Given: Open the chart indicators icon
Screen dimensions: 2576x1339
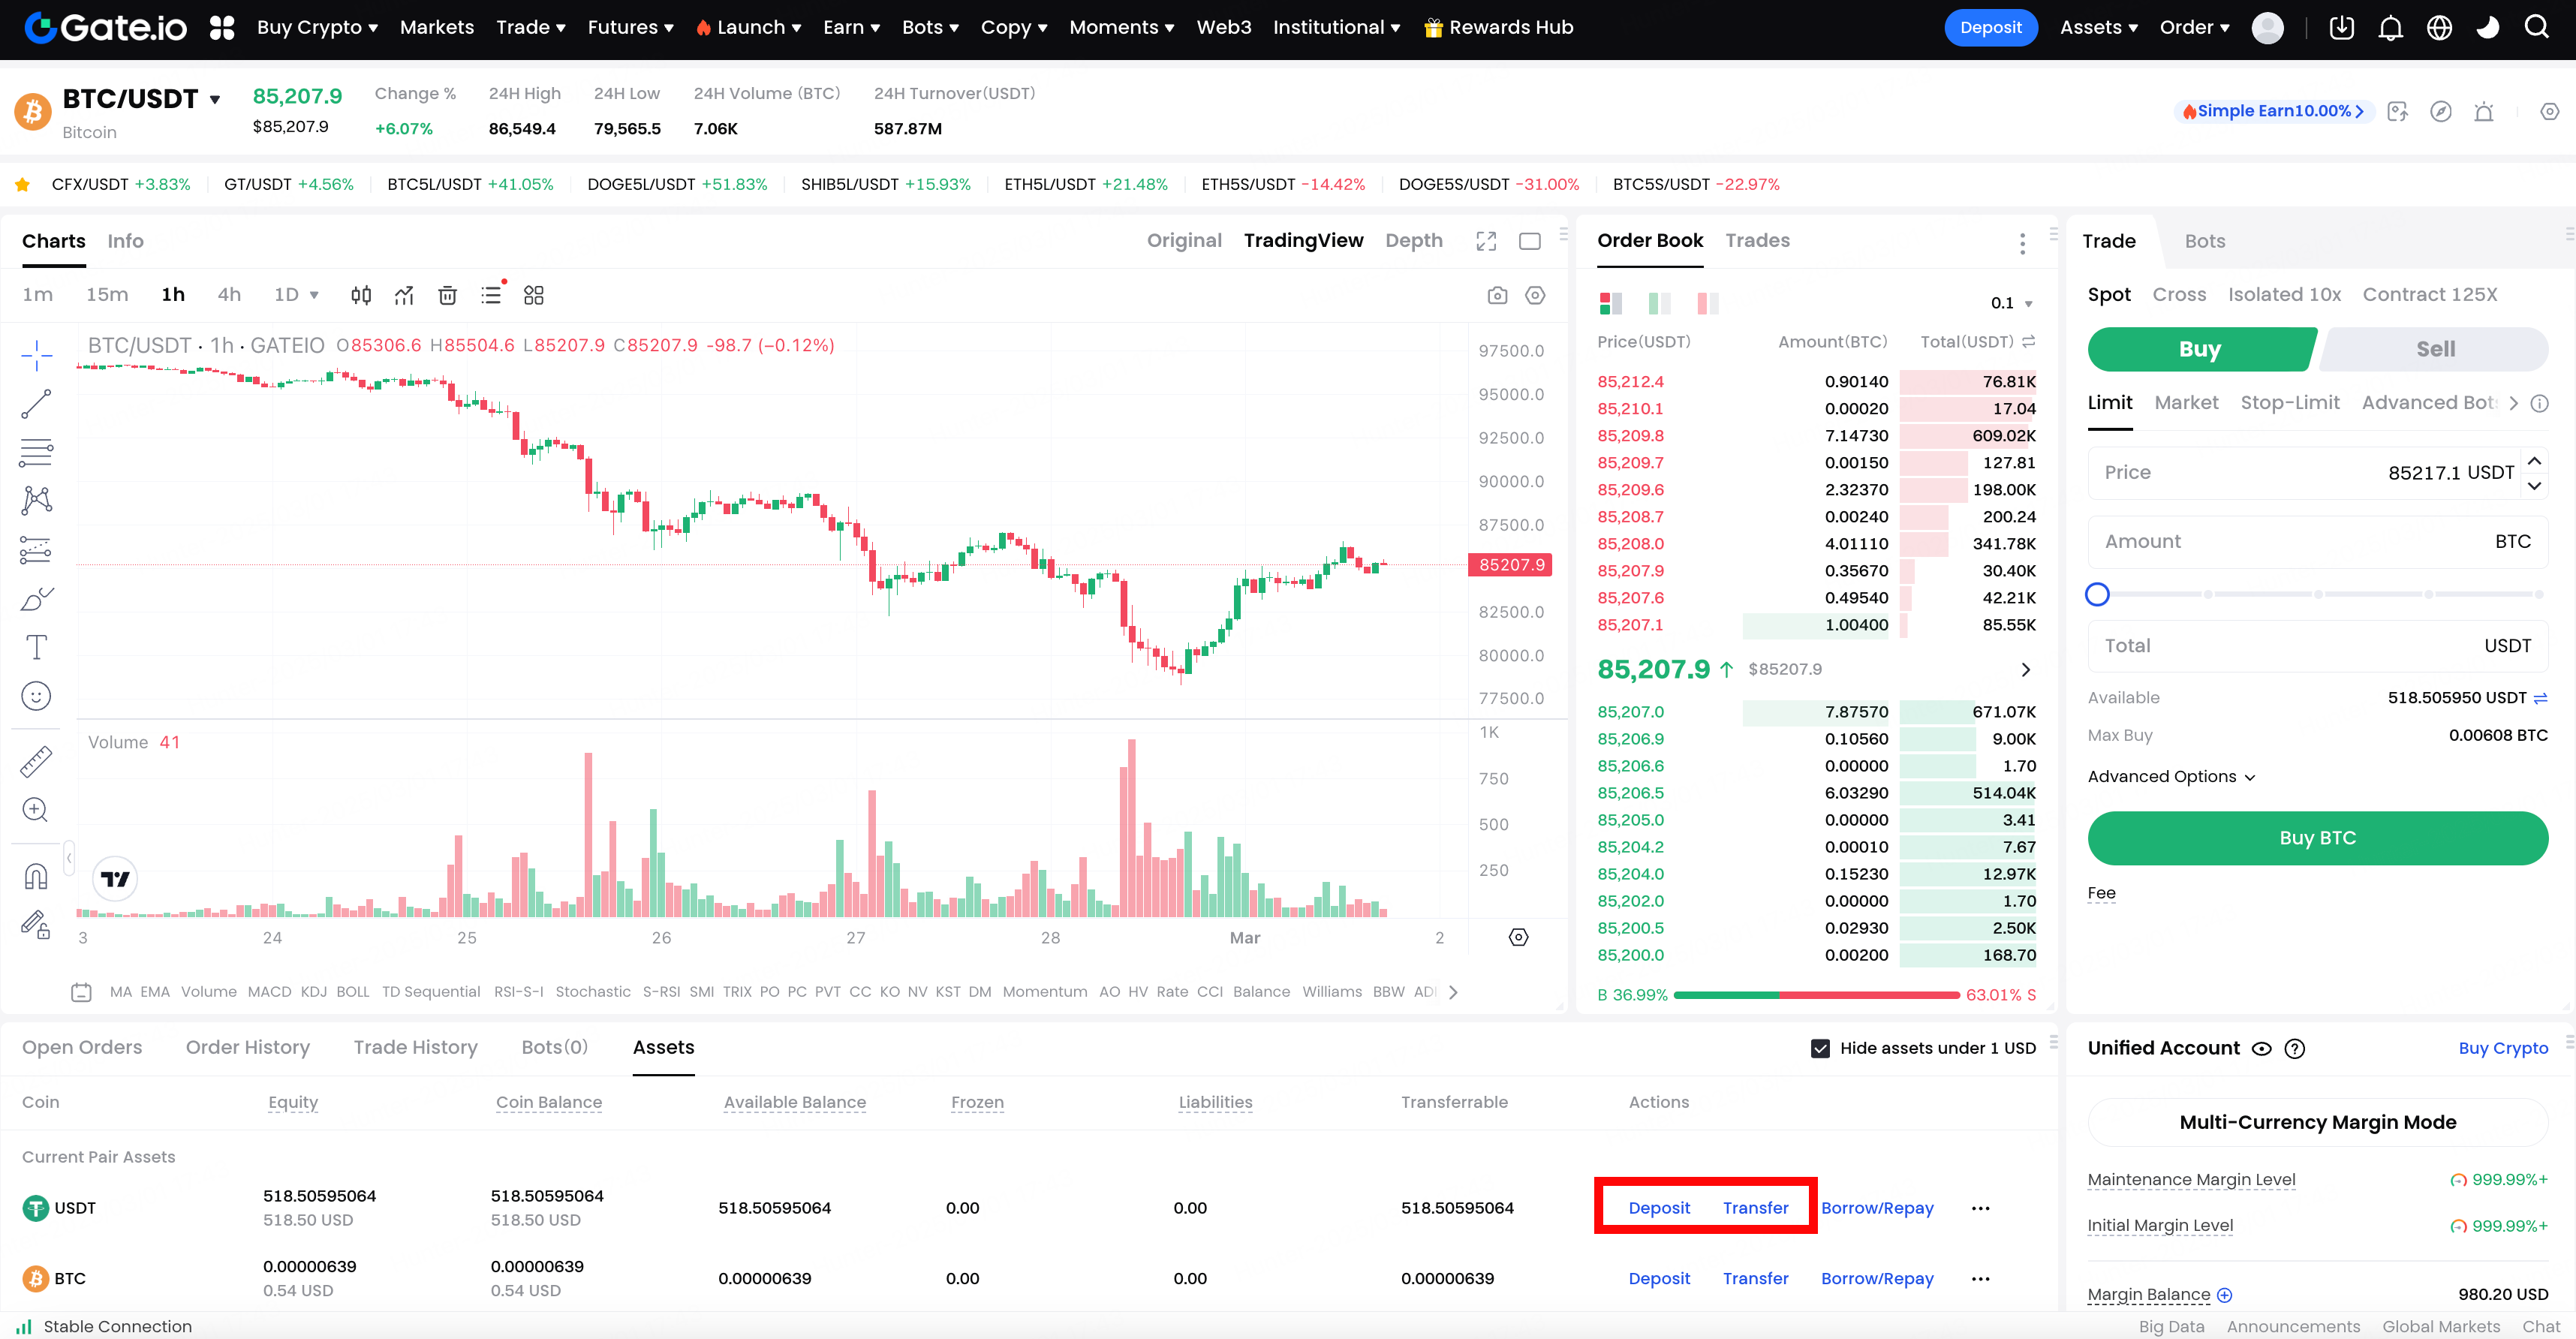Looking at the screenshot, I should [x=403, y=295].
